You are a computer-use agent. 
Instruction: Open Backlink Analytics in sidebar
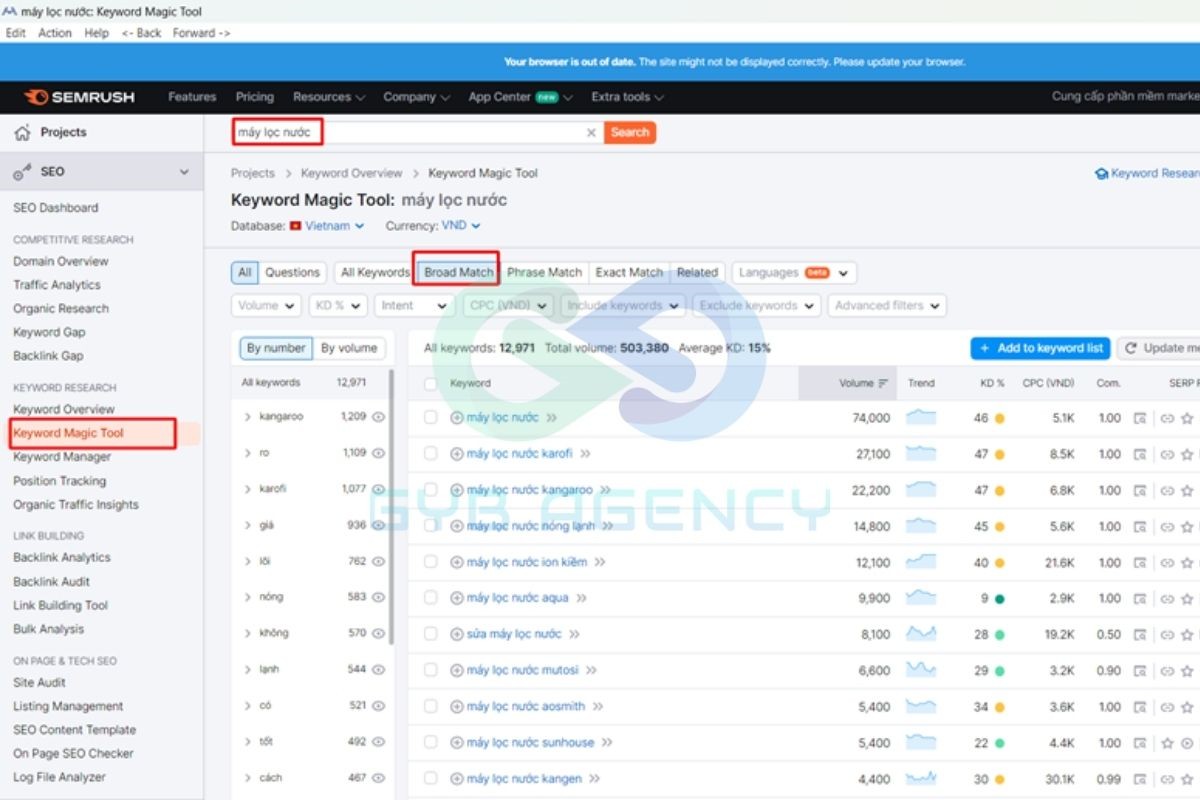[62, 557]
